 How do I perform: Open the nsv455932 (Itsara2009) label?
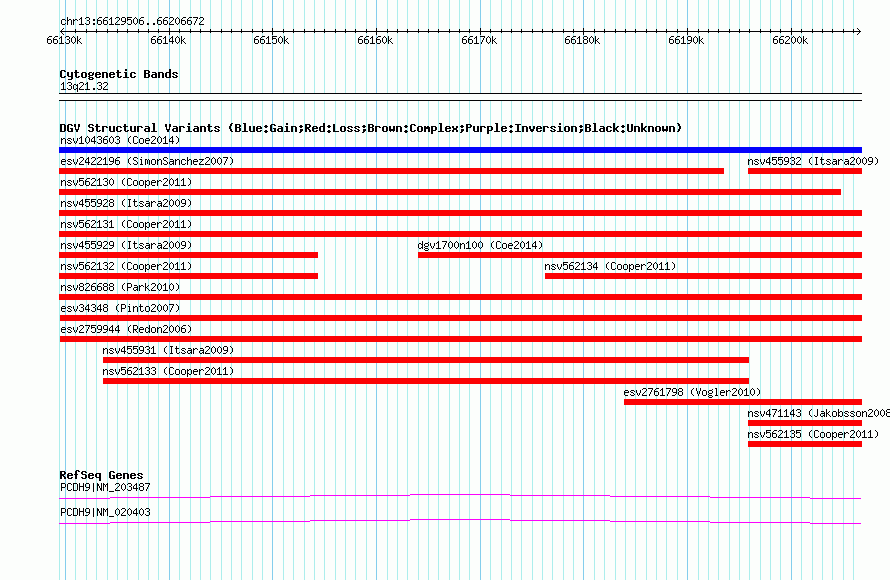(813, 161)
